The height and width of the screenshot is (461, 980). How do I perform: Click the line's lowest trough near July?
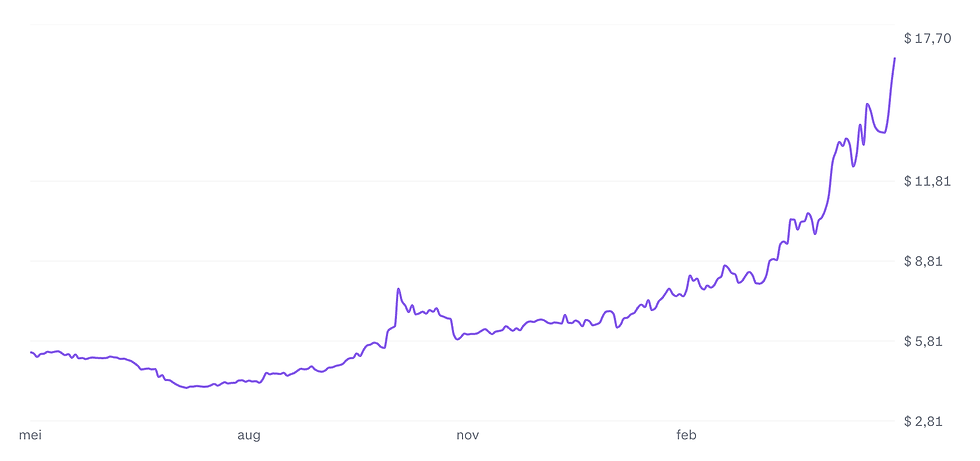pyautogui.click(x=187, y=388)
